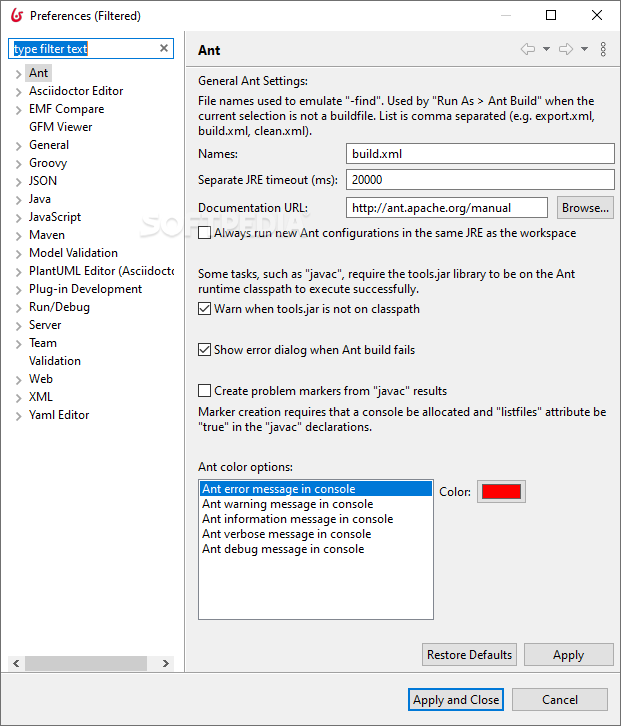The width and height of the screenshot is (621, 726).
Task: Uncheck Warn when tools.jar is not on classpath
Action: coord(204,308)
